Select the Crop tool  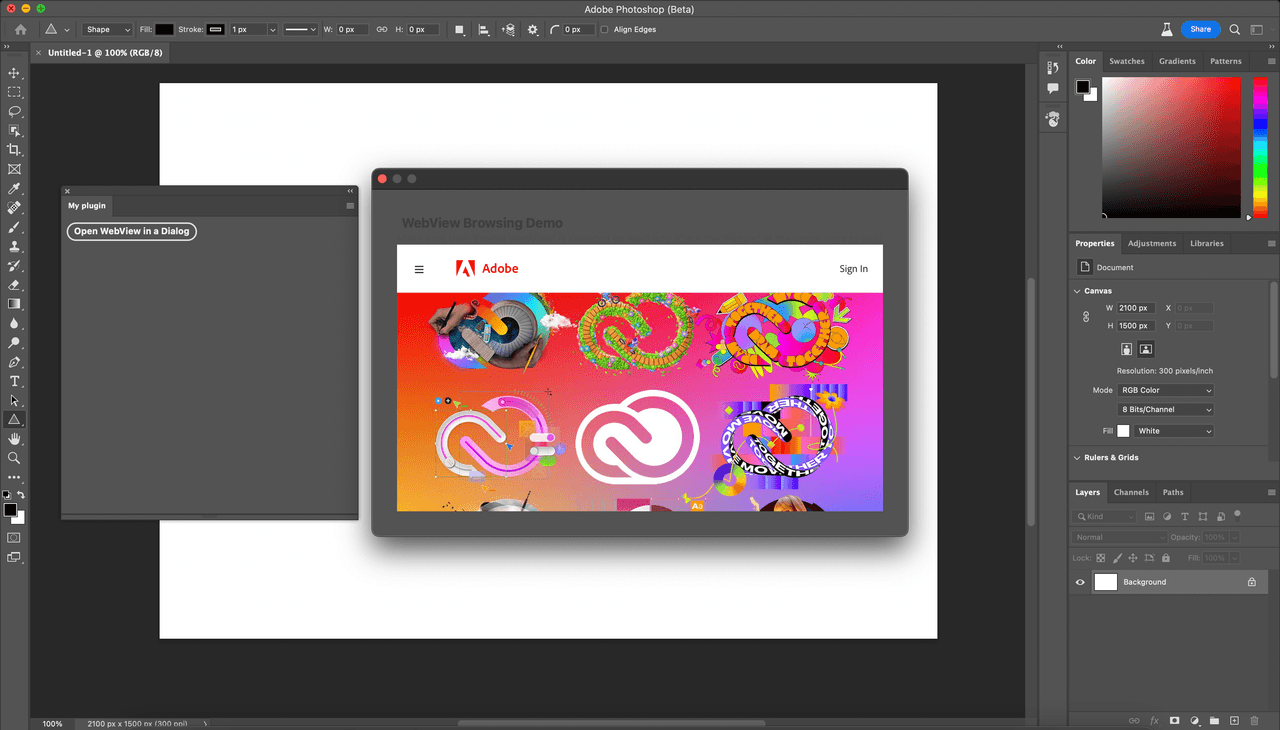click(x=14, y=150)
